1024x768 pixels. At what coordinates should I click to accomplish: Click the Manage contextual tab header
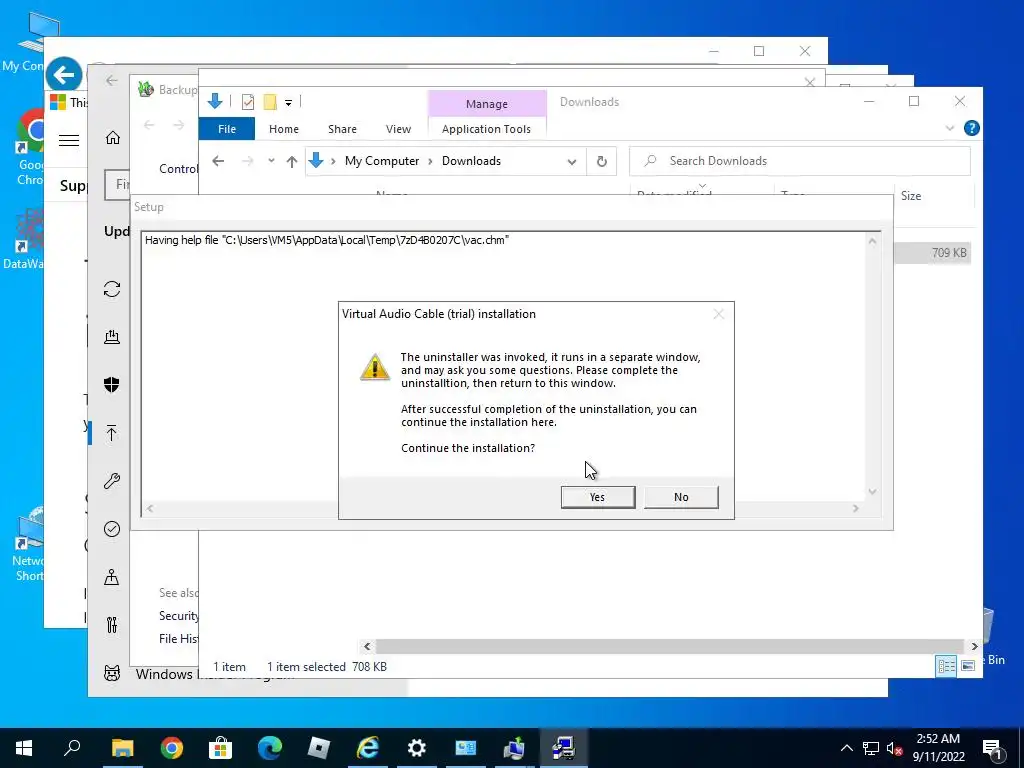pyautogui.click(x=487, y=103)
